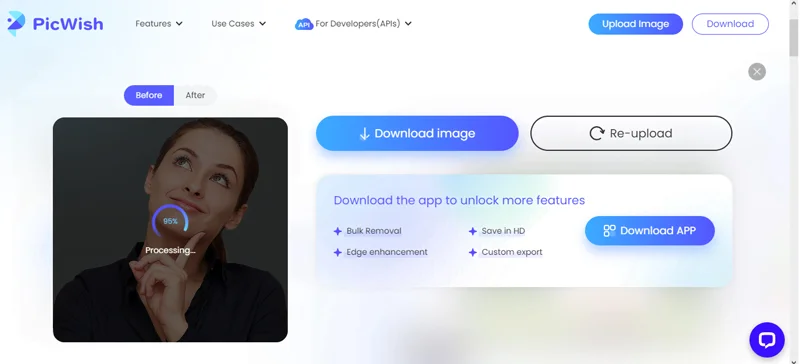Viewport: 800px width, 364px height.
Task: Switch preview to Before
Action: pos(149,95)
